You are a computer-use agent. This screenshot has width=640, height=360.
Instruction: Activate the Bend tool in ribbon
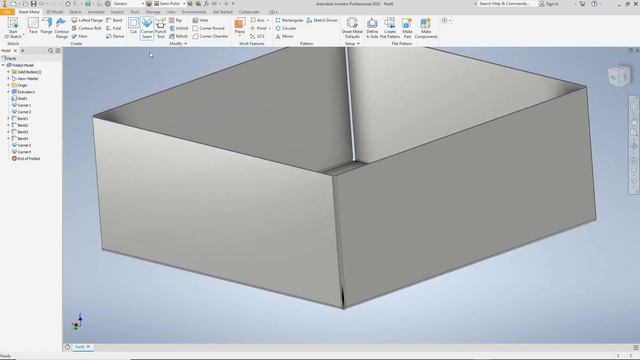tap(114, 20)
